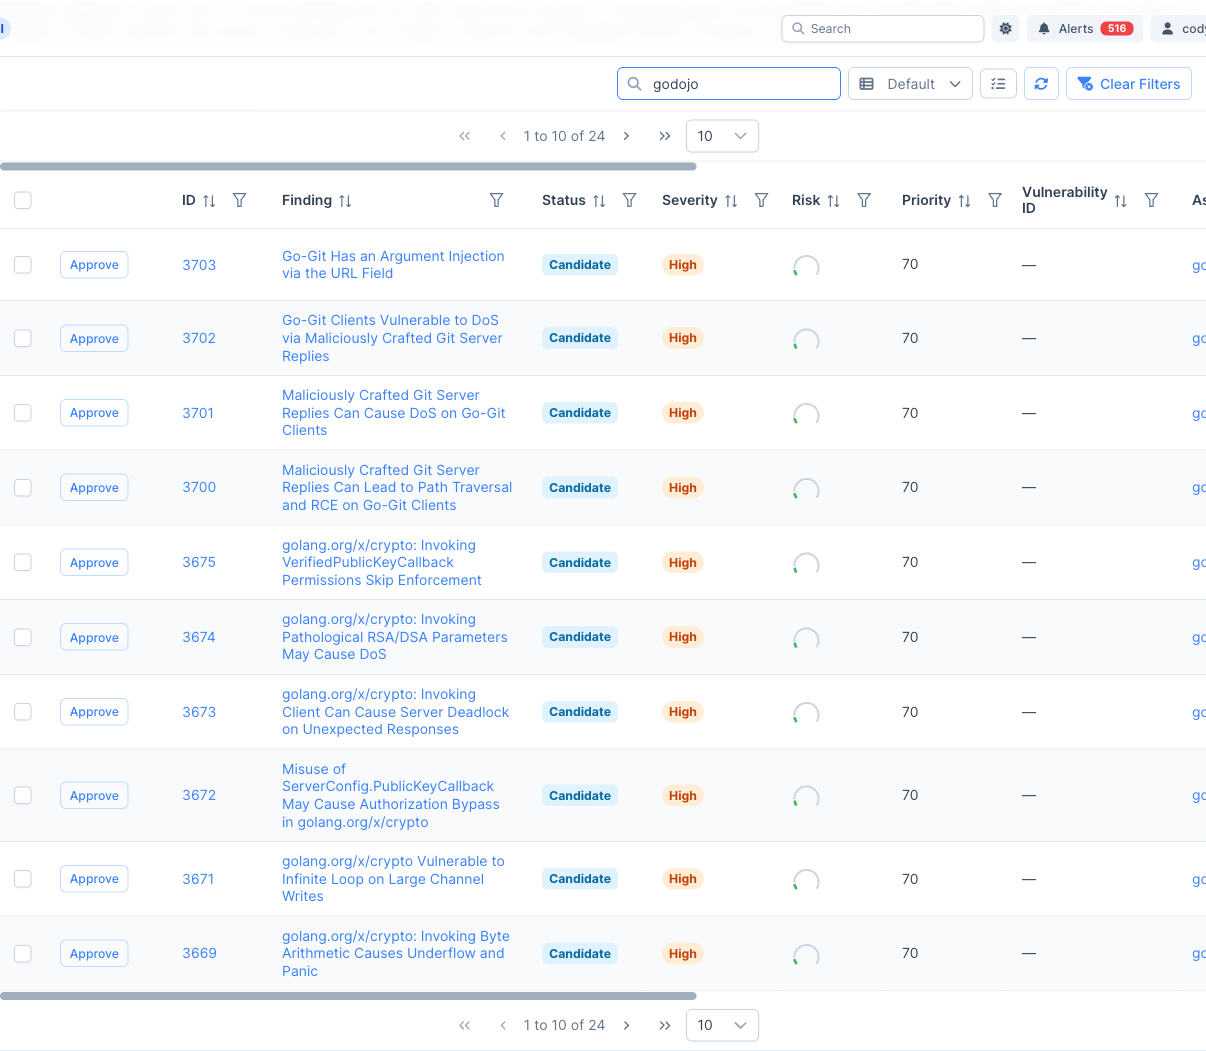1206x1051 pixels.
Task: Click the Vulnerability ID column header
Action: 1064,200
